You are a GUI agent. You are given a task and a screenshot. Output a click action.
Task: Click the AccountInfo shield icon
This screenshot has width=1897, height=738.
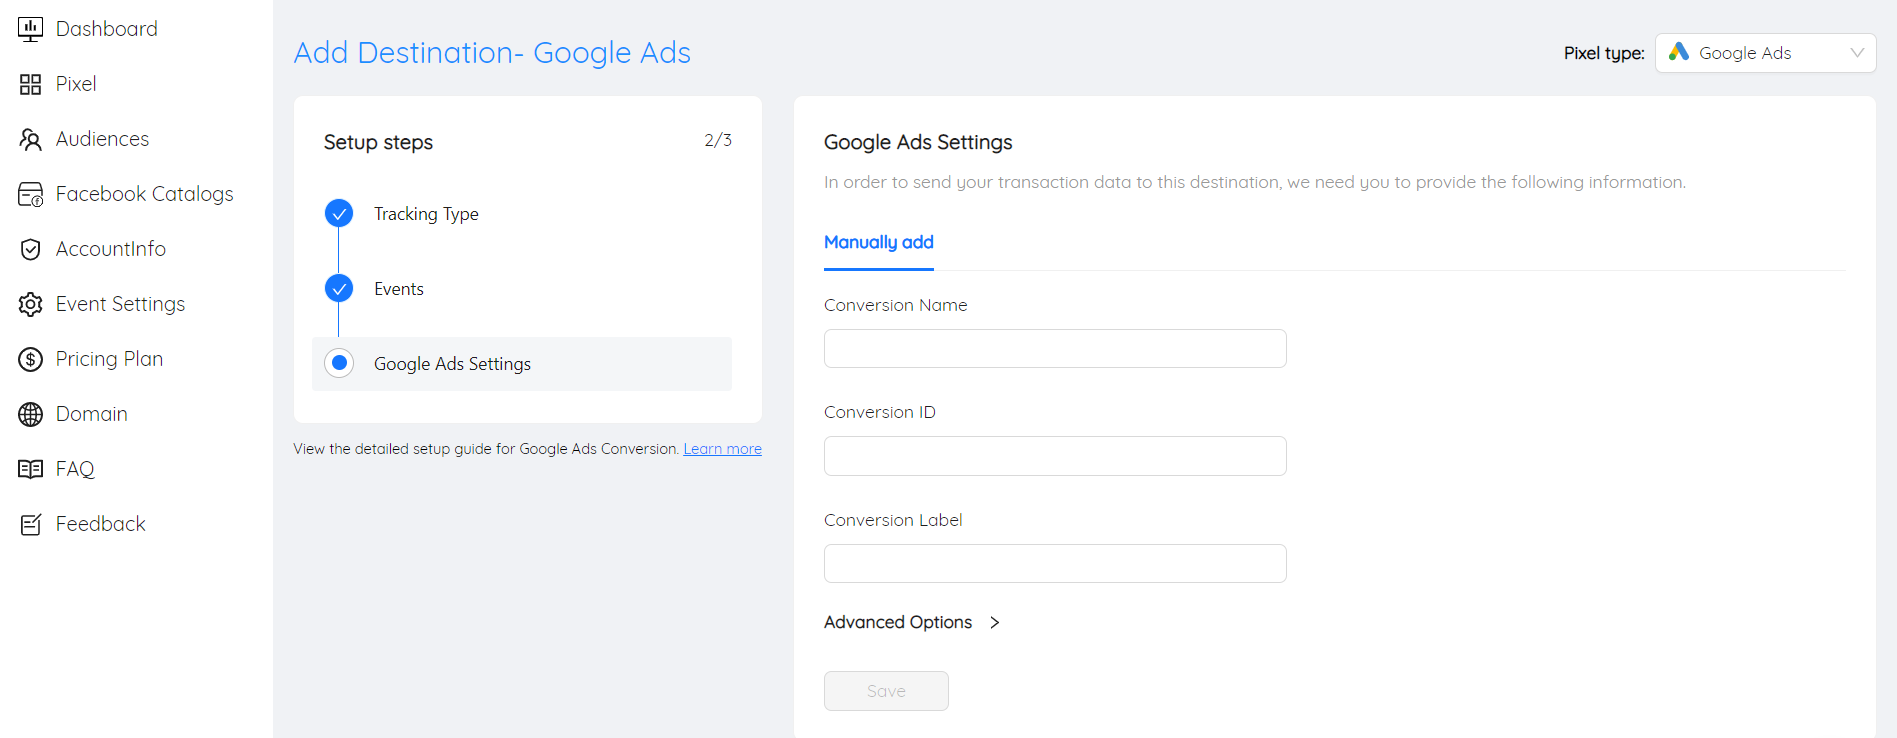(31, 249)
